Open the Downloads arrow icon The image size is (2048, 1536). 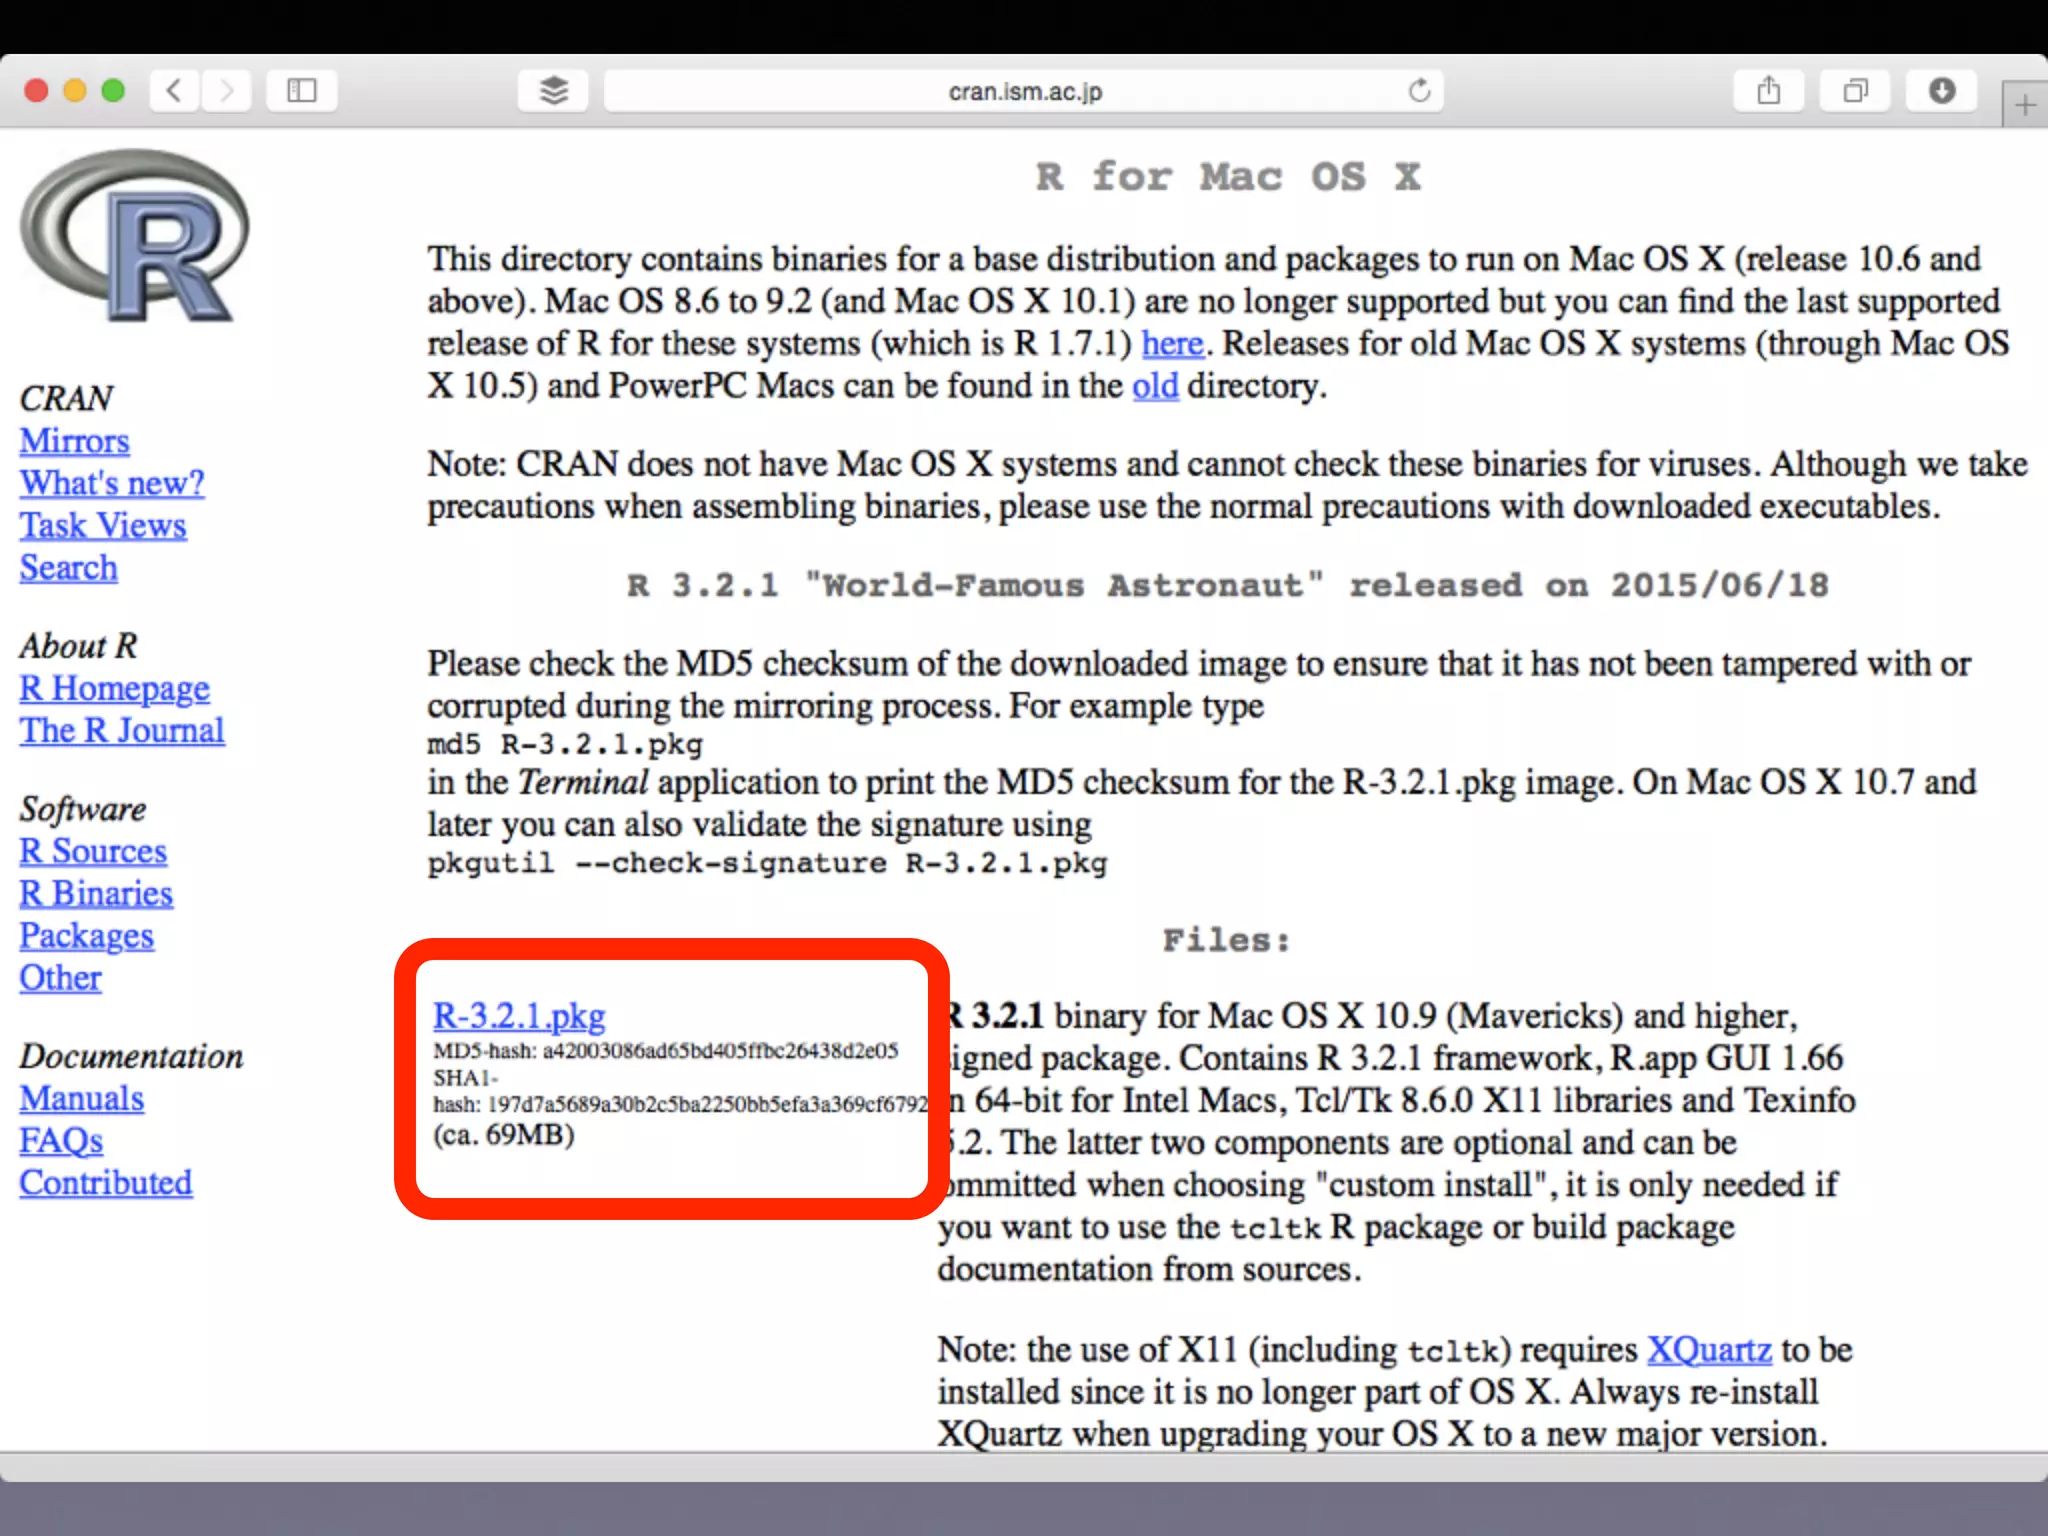tap(1941, 91)
